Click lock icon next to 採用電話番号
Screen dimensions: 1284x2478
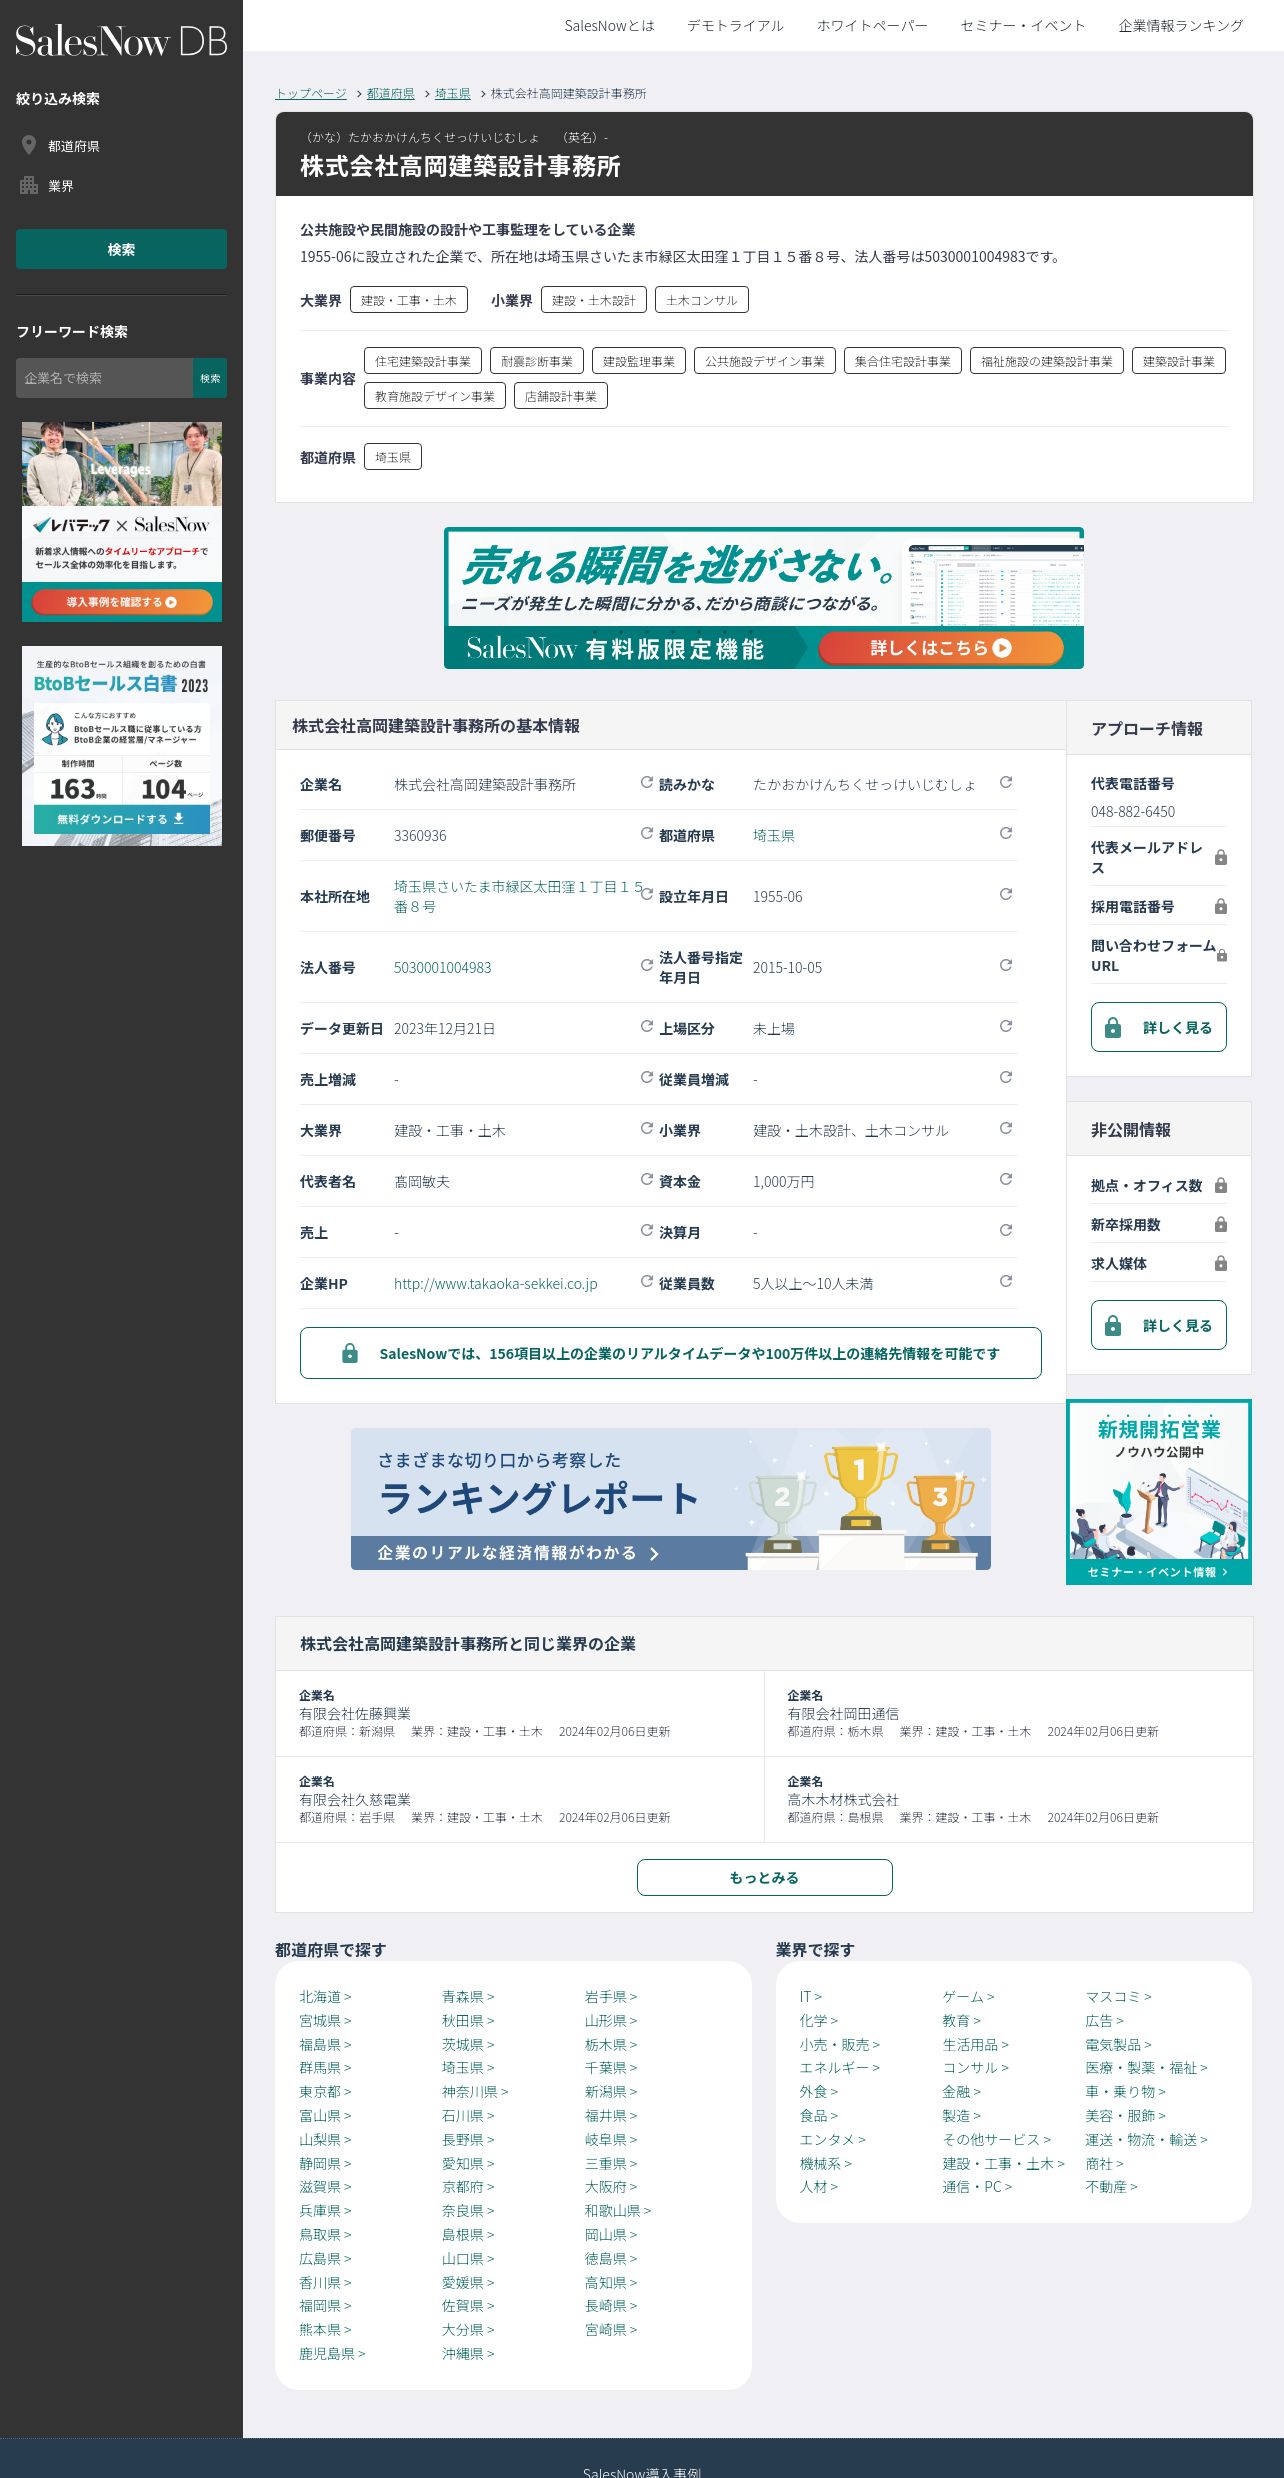point(1221,906)
